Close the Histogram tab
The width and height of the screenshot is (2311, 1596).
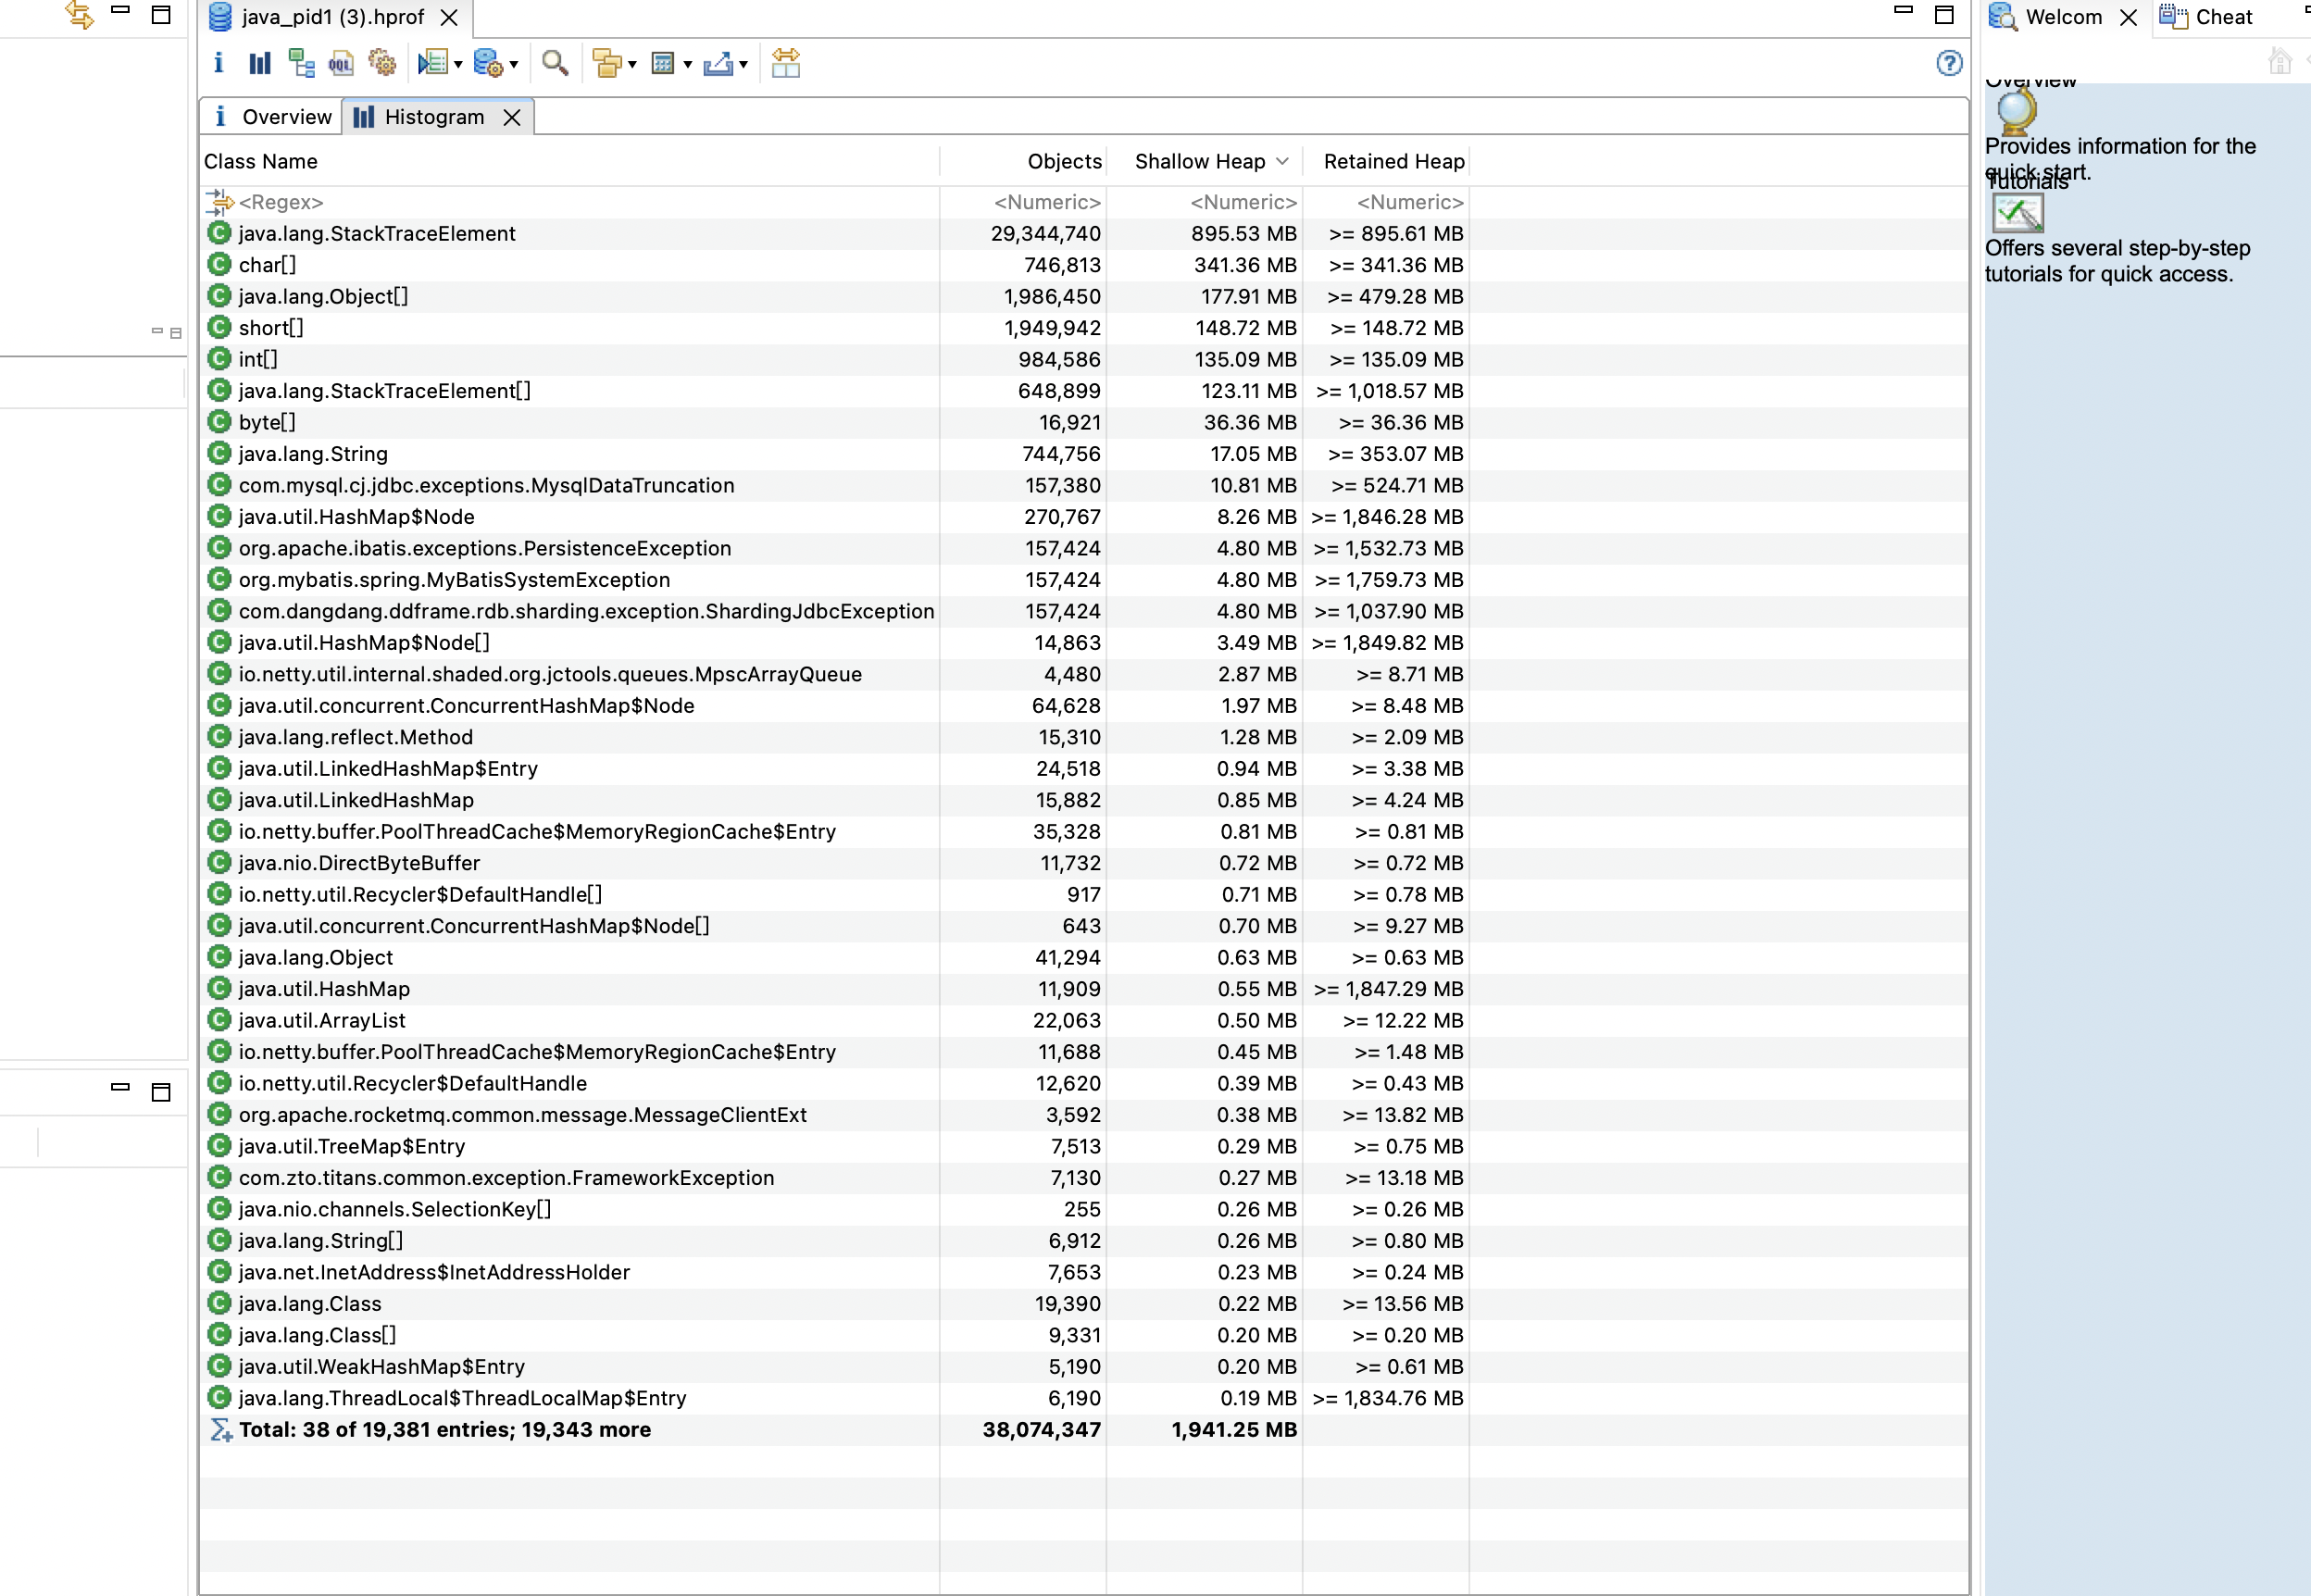512,118
